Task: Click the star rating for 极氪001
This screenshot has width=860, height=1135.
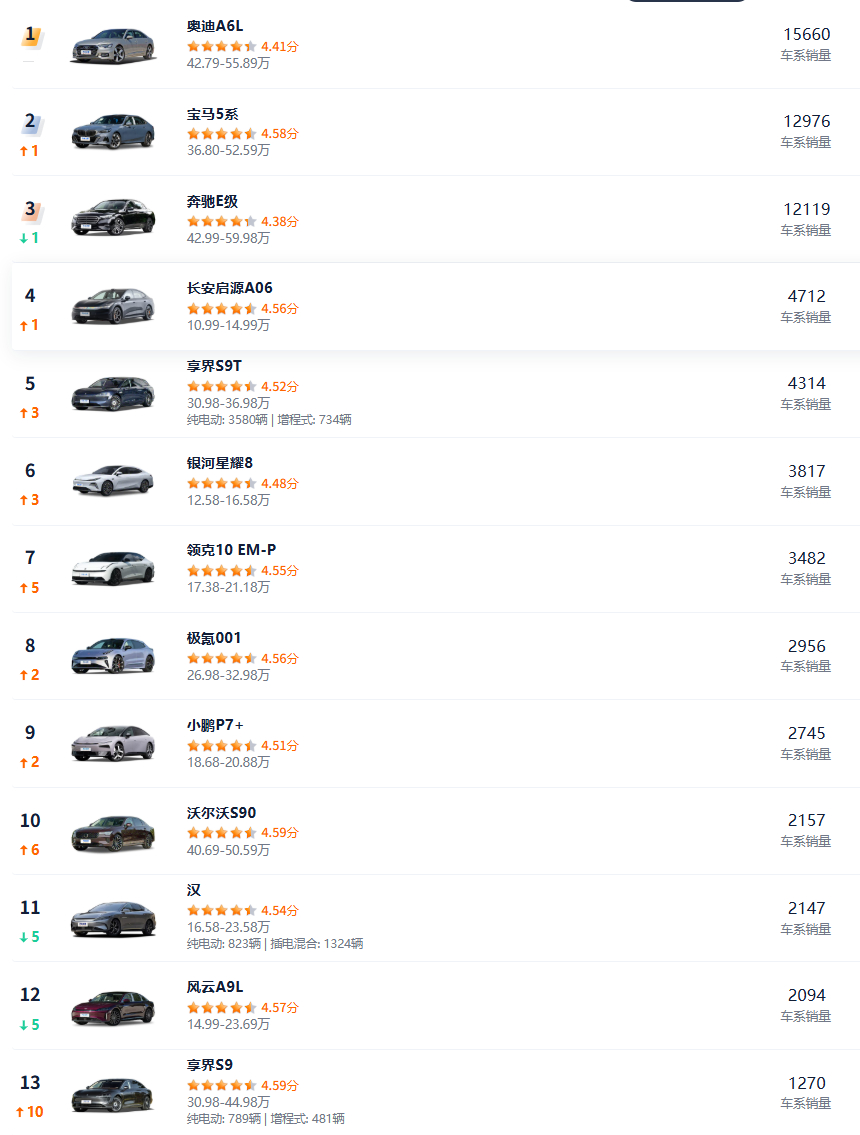Action: [x=221, y=658]
